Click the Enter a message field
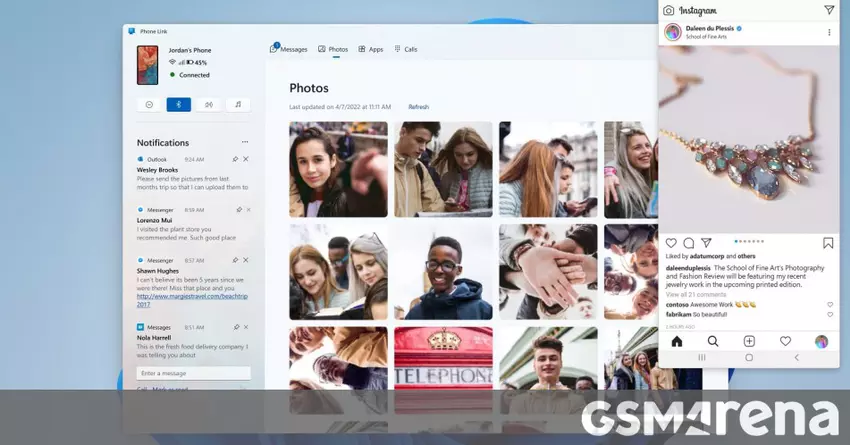850x445 pixels. point(194,373)
